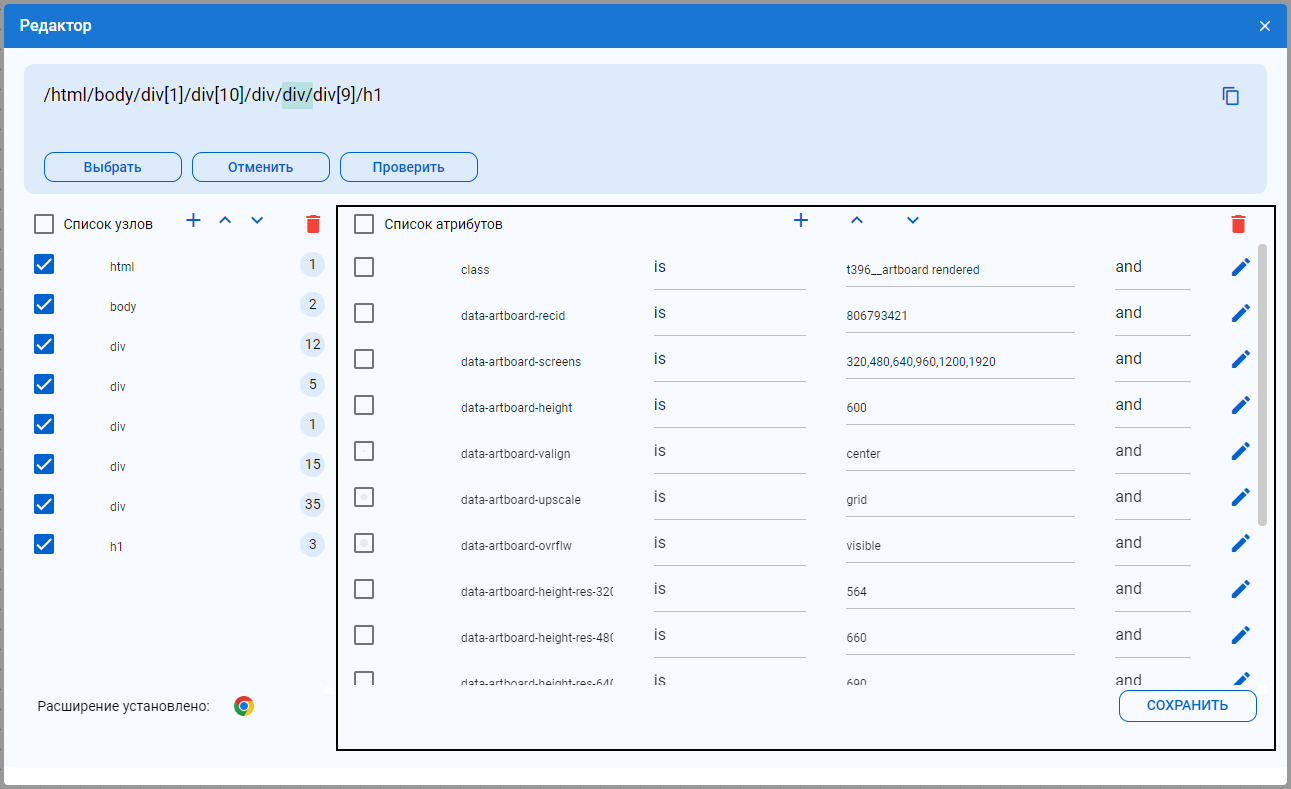Select the h1 node label

[116, 547]
